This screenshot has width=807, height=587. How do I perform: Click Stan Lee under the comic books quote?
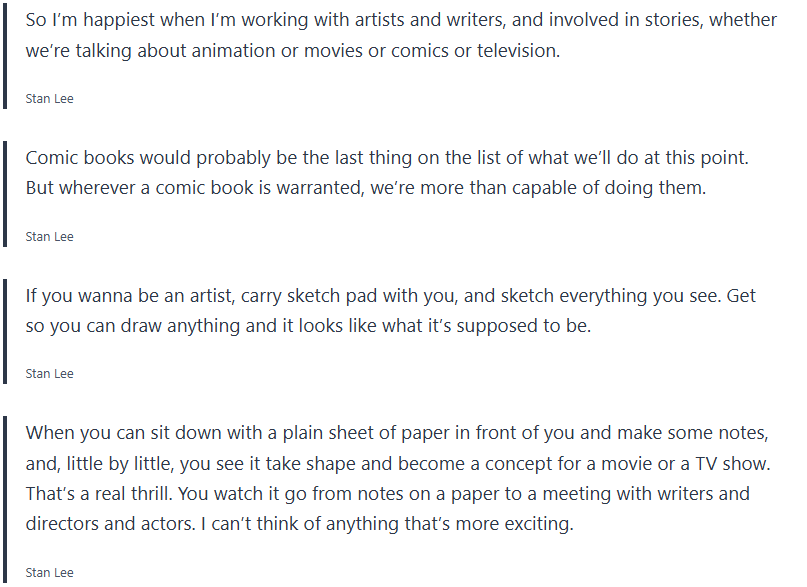pos(49,237)
